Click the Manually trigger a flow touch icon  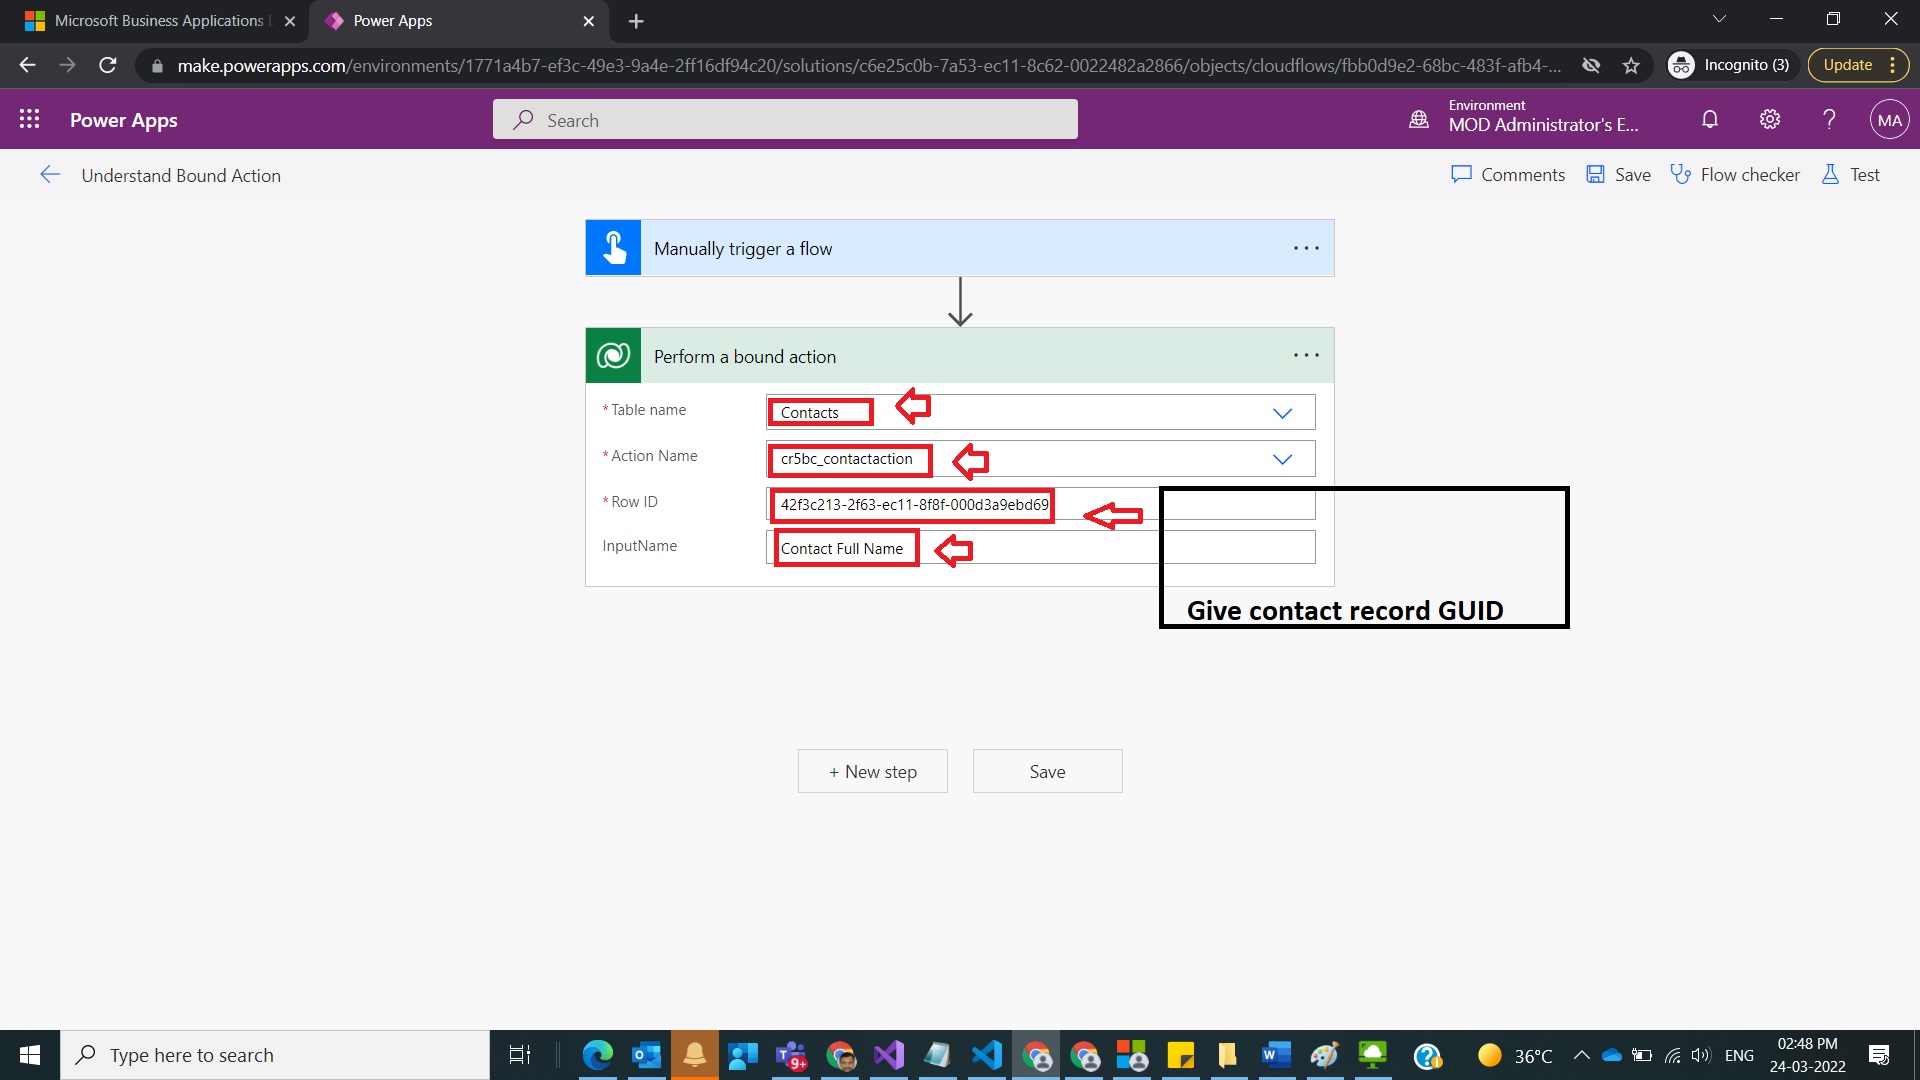point(613,248)
